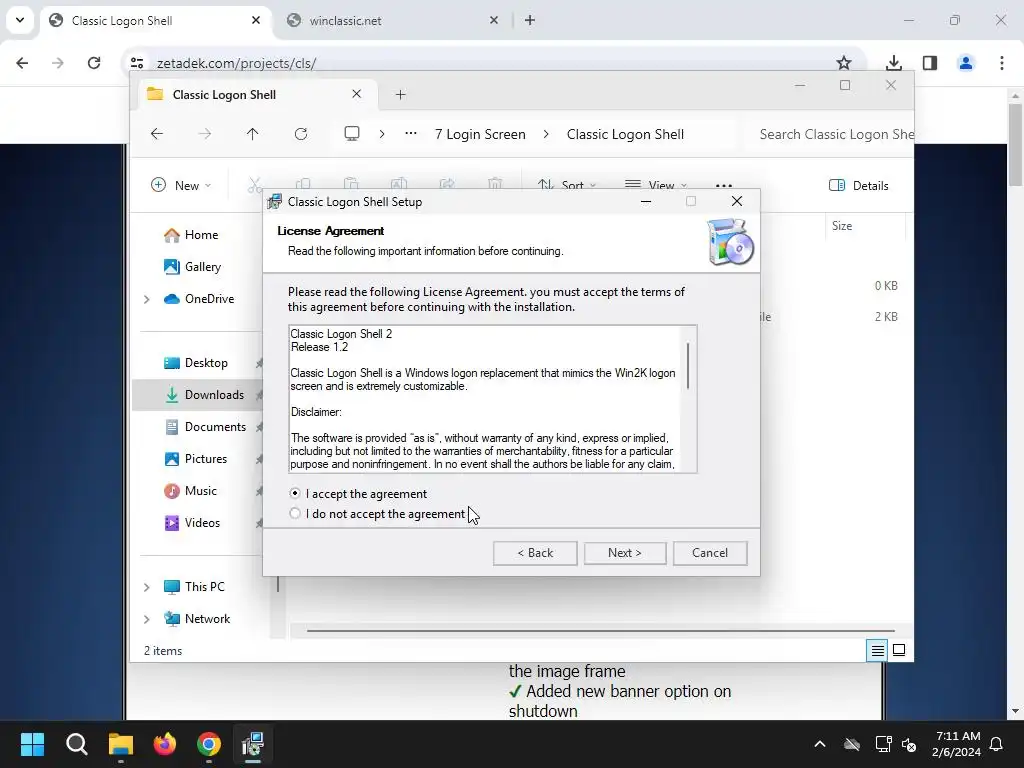Click the Back button in setup
The height and width of the screenshot is (768, 1024).
coord(535,553)
